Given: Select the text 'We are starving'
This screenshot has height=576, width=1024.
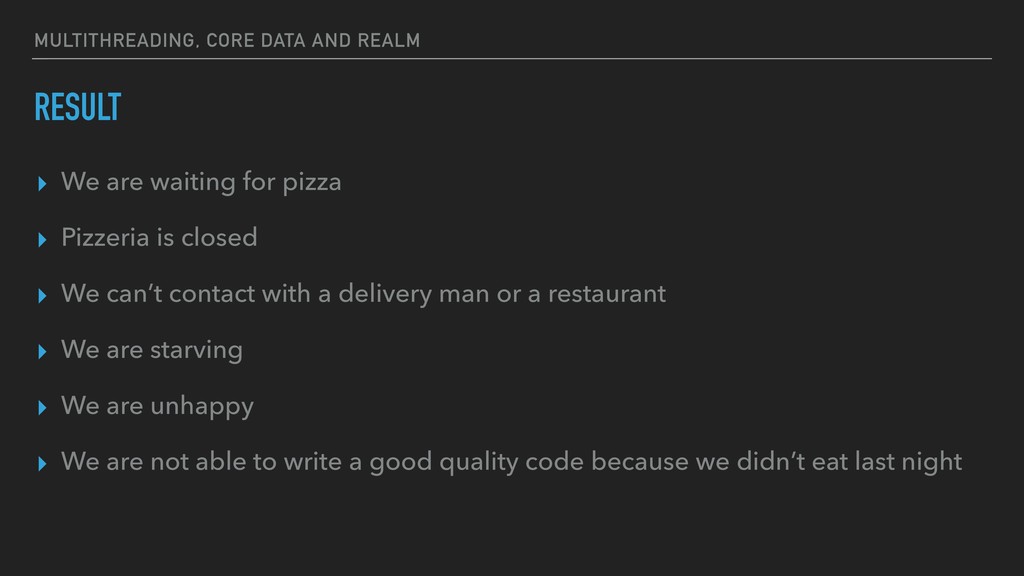Looking at the screenshot, I should [x=152, y=351].
